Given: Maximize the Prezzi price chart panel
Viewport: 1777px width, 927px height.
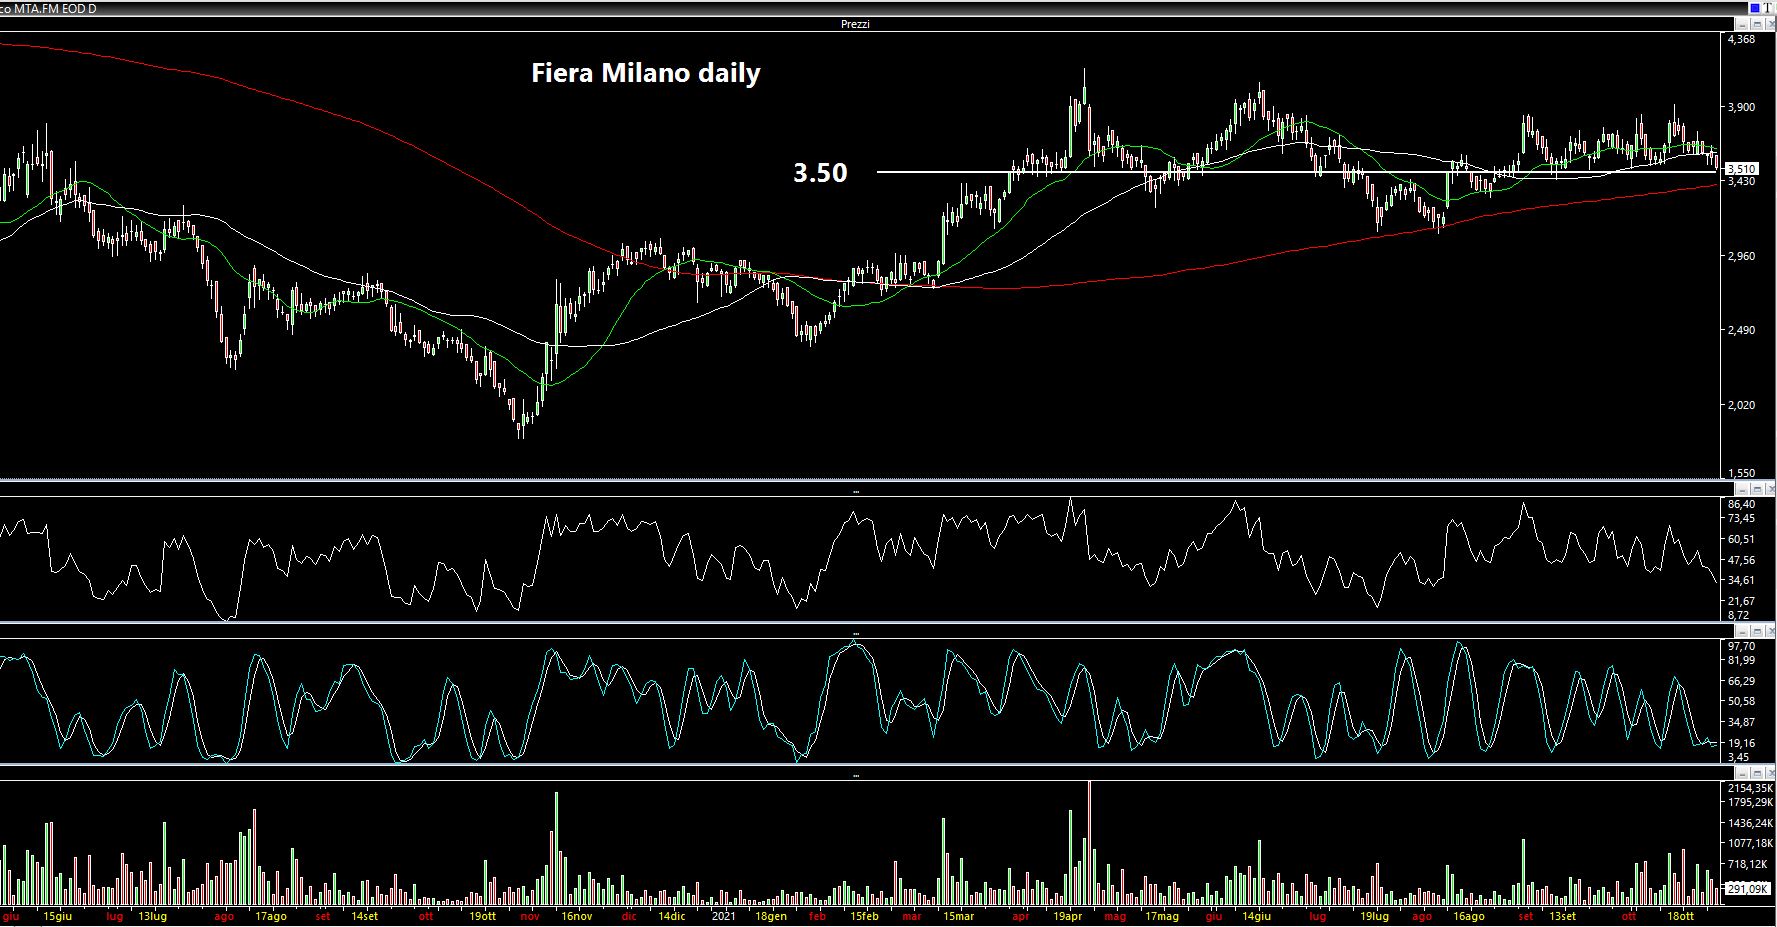Looking at the screenshot, I should 1755,24.
